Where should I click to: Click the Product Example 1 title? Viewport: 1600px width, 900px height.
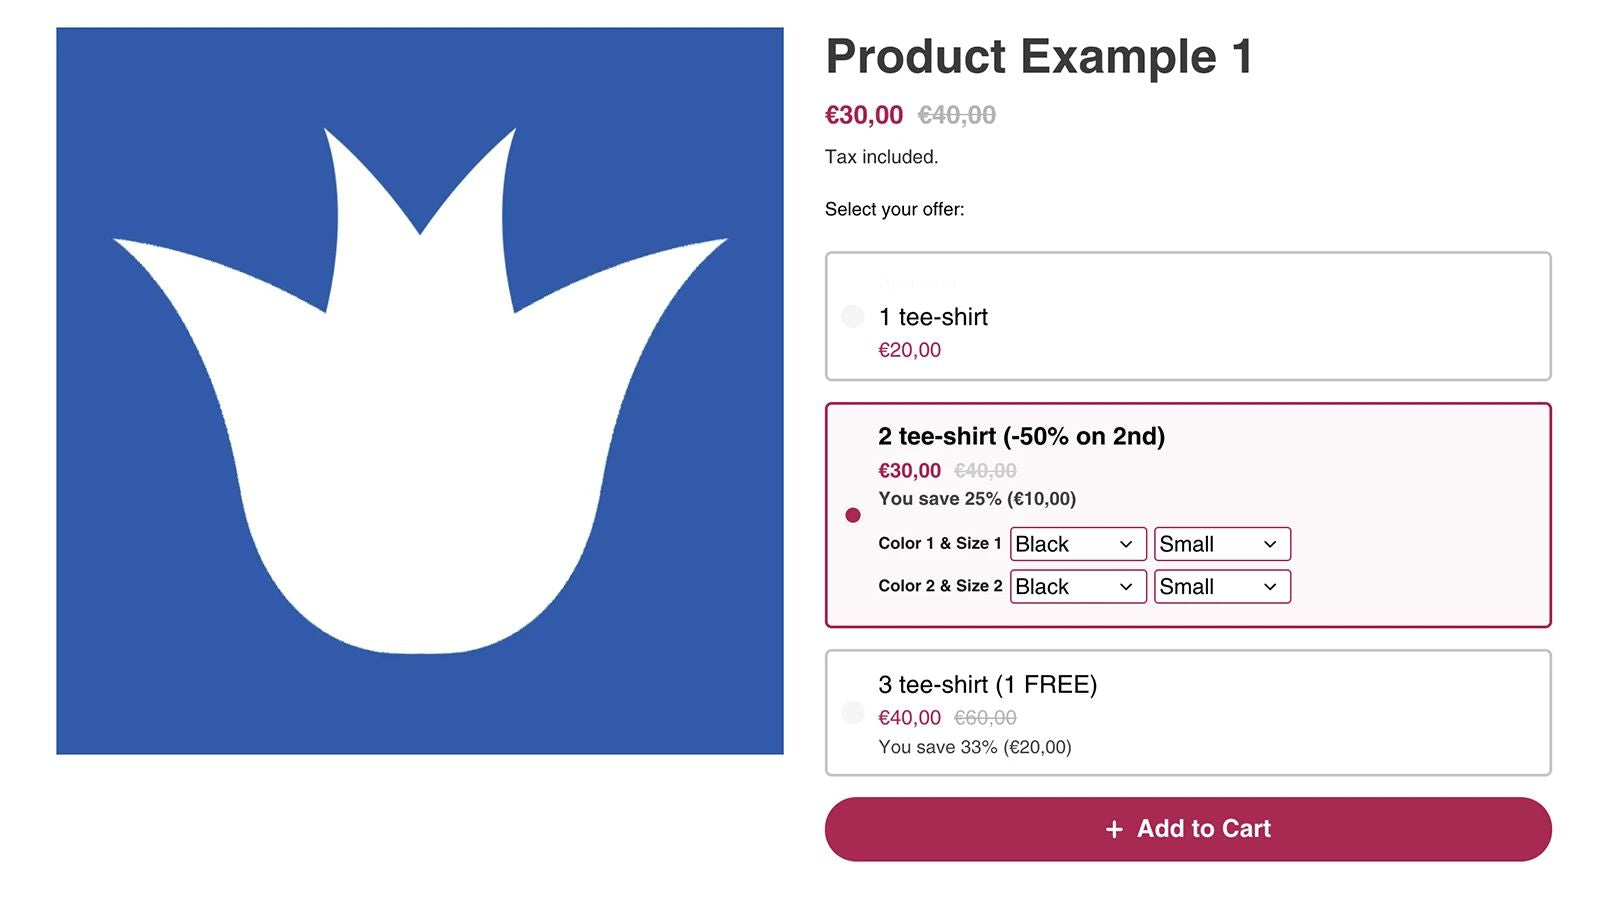1038,56
